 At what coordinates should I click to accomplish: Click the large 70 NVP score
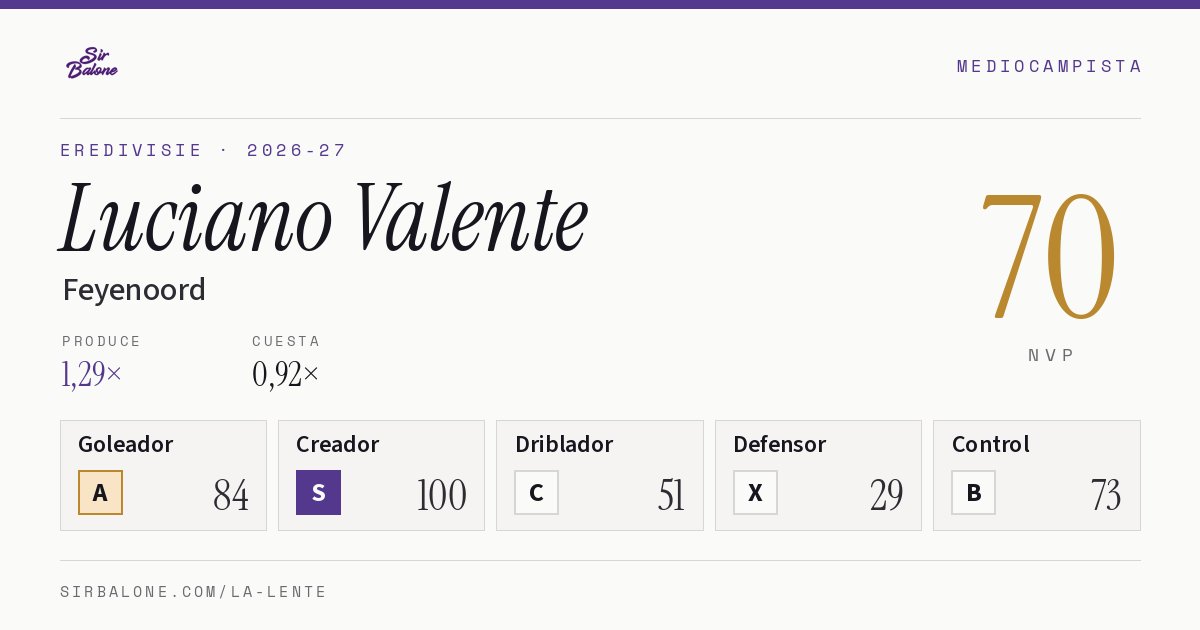(1048, 256)
